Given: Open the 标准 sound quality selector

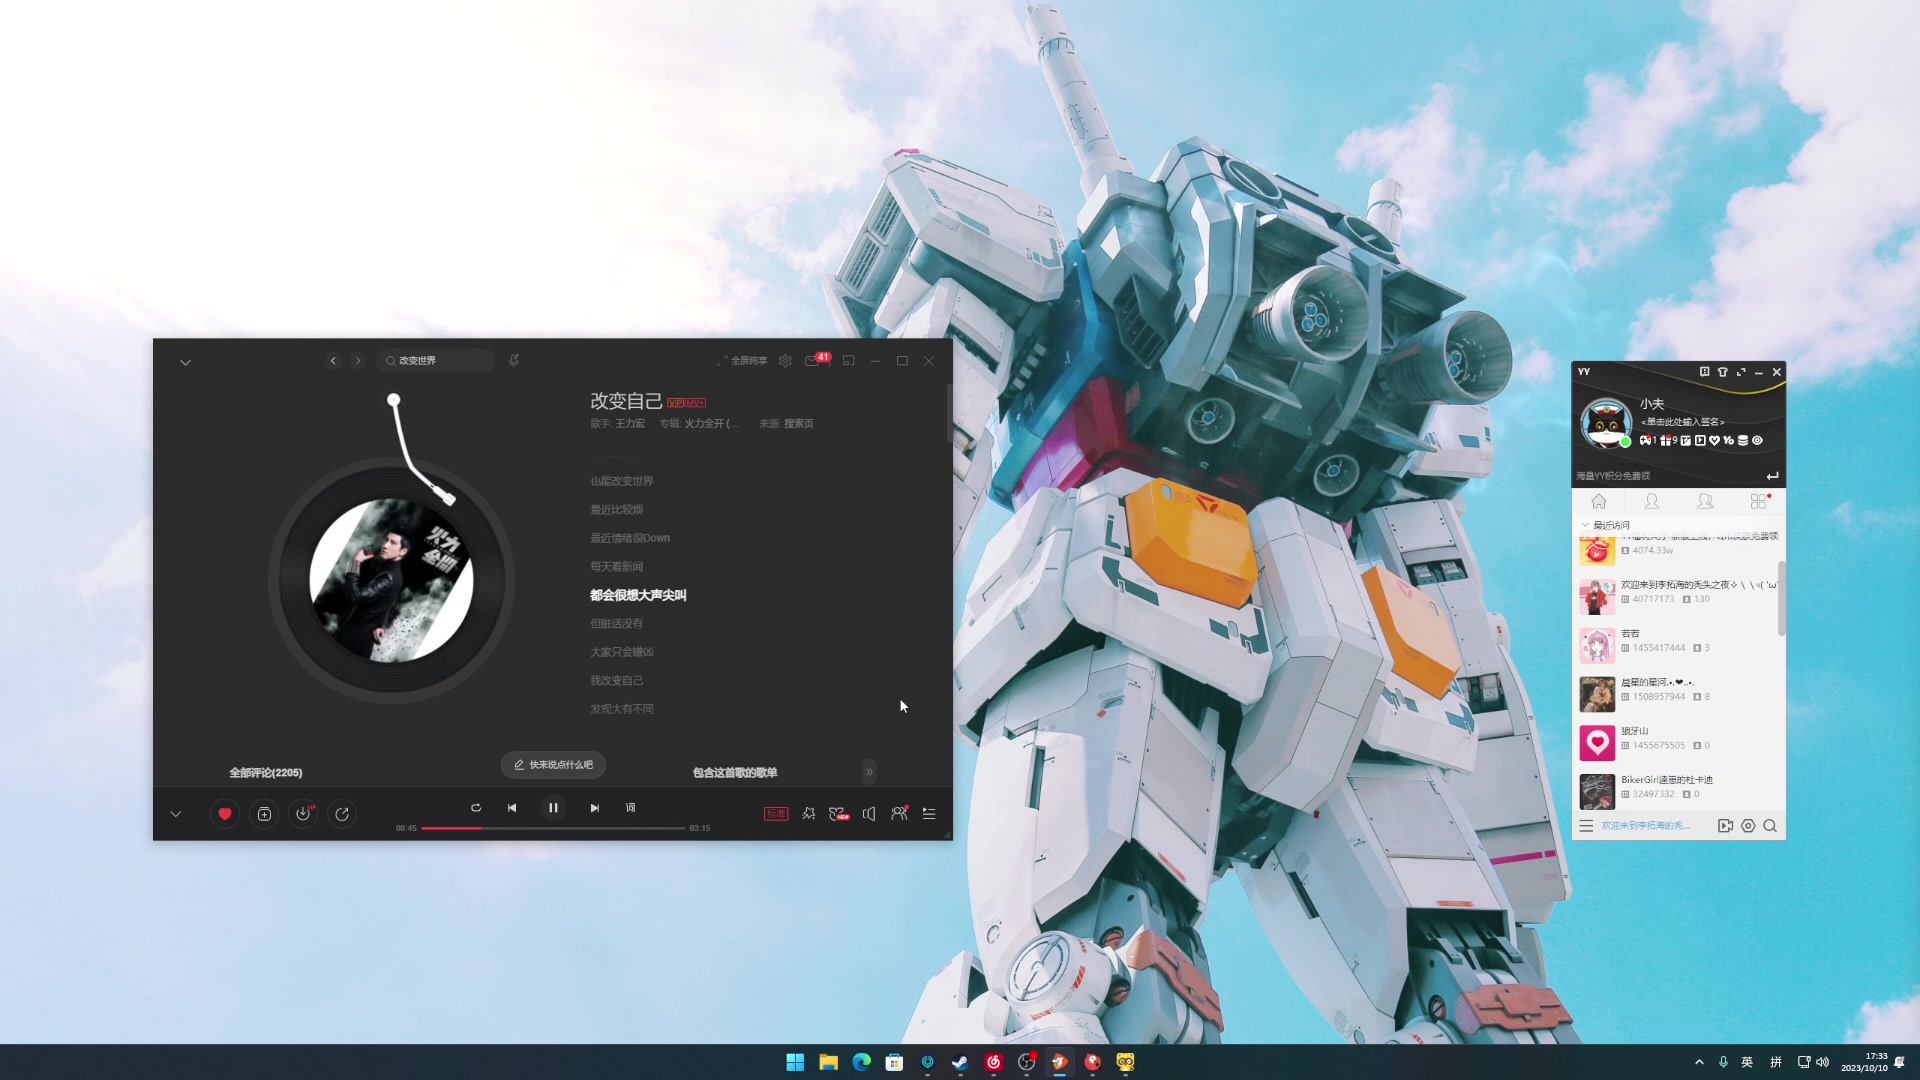Looking at the screenshot, I should [776, 814].
